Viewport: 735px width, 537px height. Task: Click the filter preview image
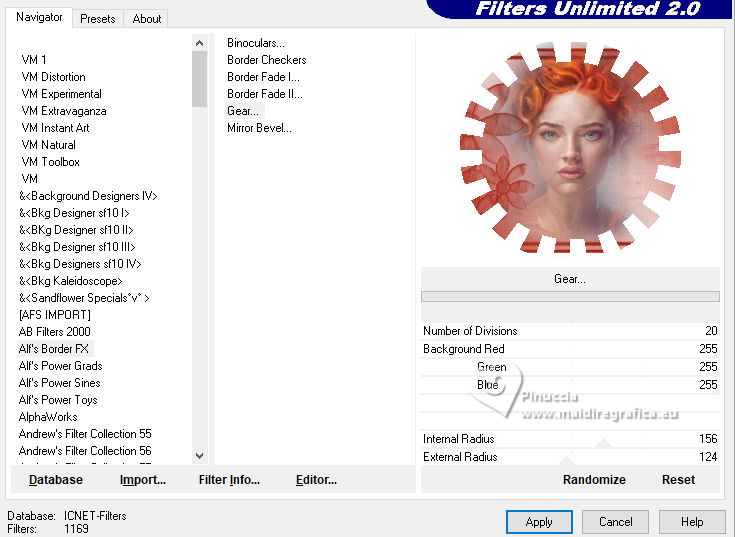click(x=570, y=148)
